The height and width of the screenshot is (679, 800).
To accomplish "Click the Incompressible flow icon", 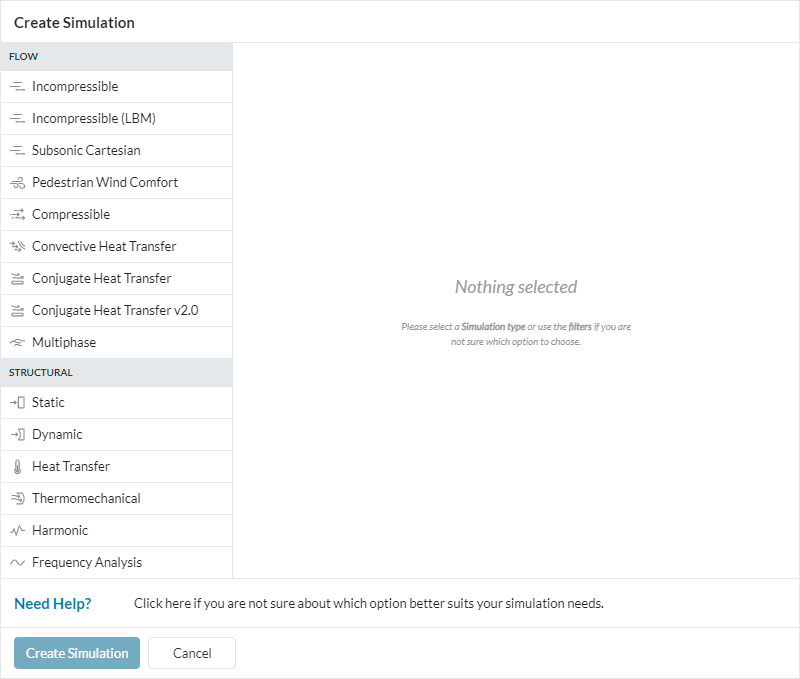I will (17, 87).
